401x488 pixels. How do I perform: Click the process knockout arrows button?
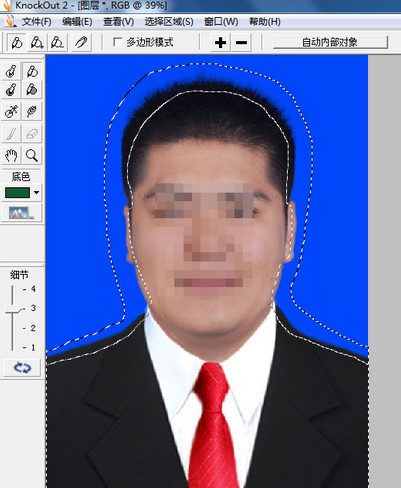pos(22,368)
